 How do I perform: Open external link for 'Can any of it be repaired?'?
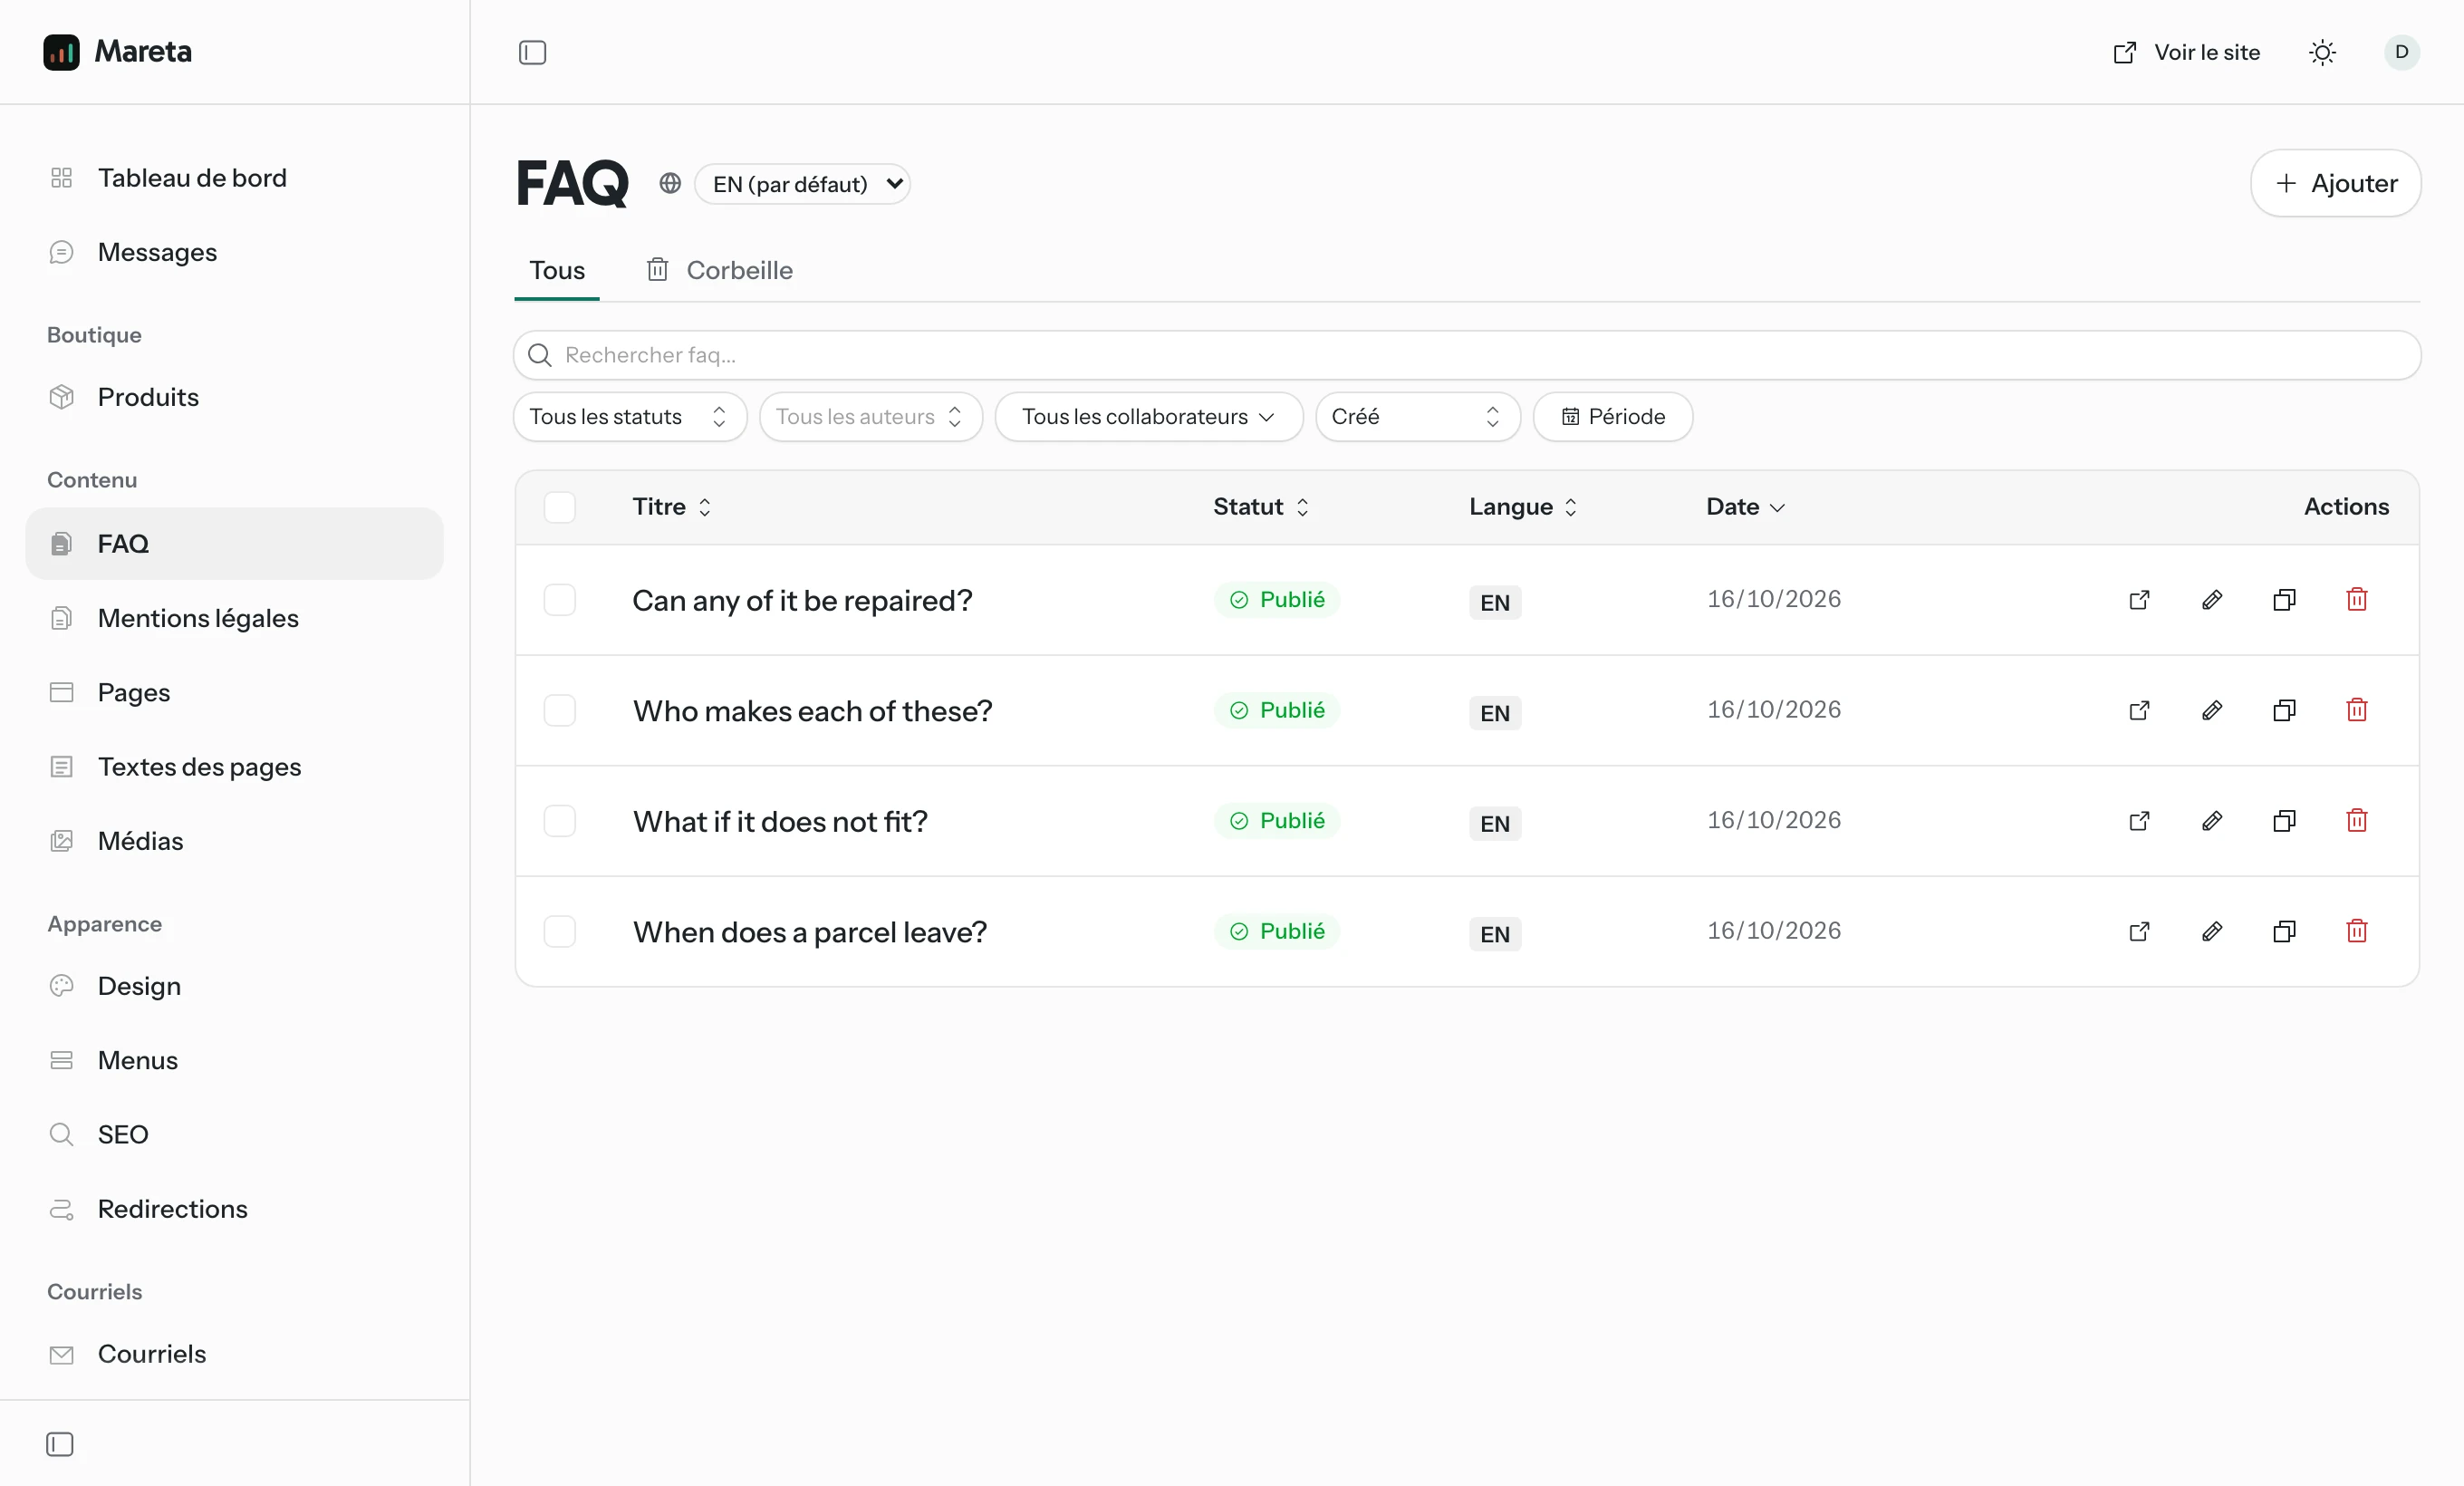point(2139,600)
